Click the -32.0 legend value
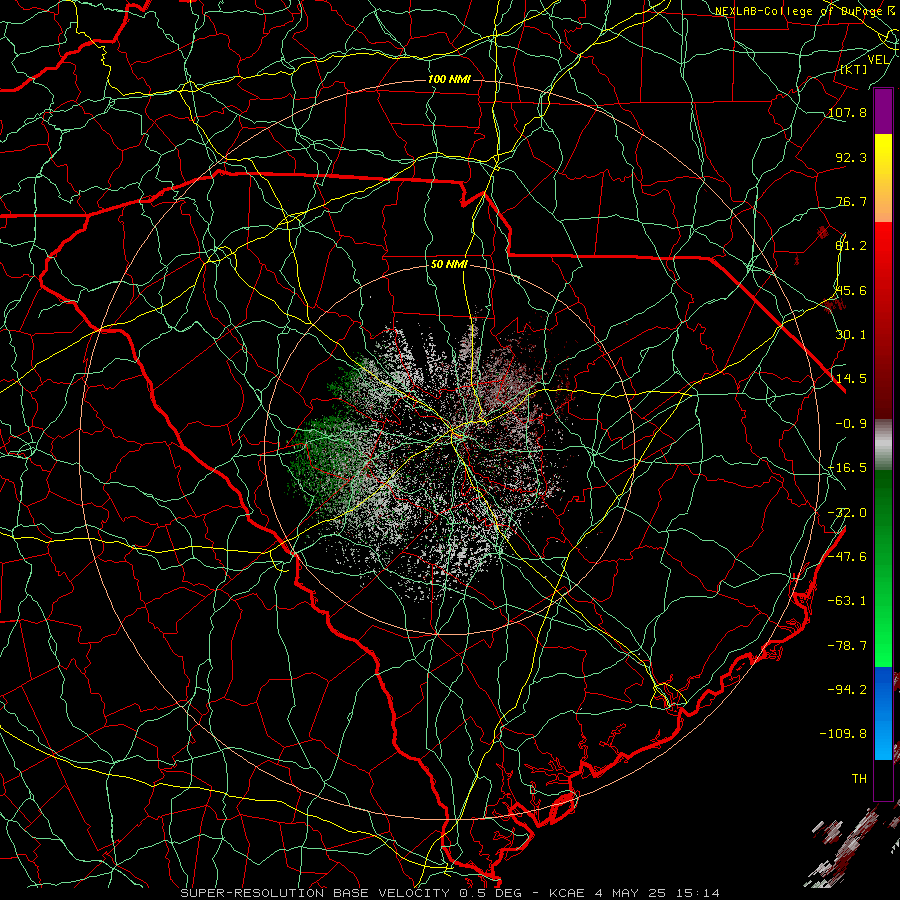This screenshot has width=900, height=900. click(x=847, y=513)
